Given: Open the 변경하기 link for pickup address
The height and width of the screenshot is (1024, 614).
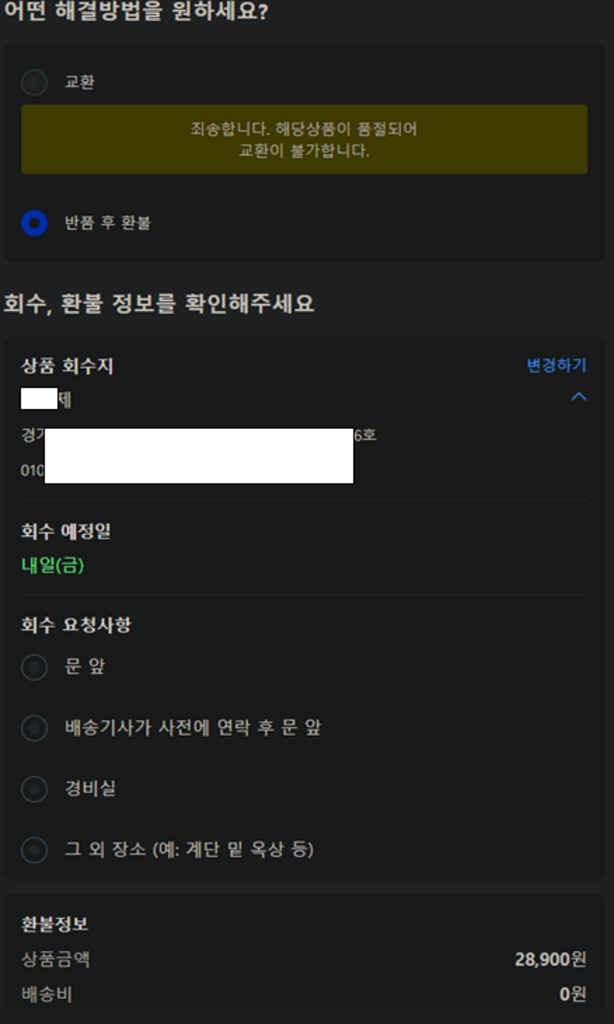Looking at the screenshot, I should [x=557, y=365].
